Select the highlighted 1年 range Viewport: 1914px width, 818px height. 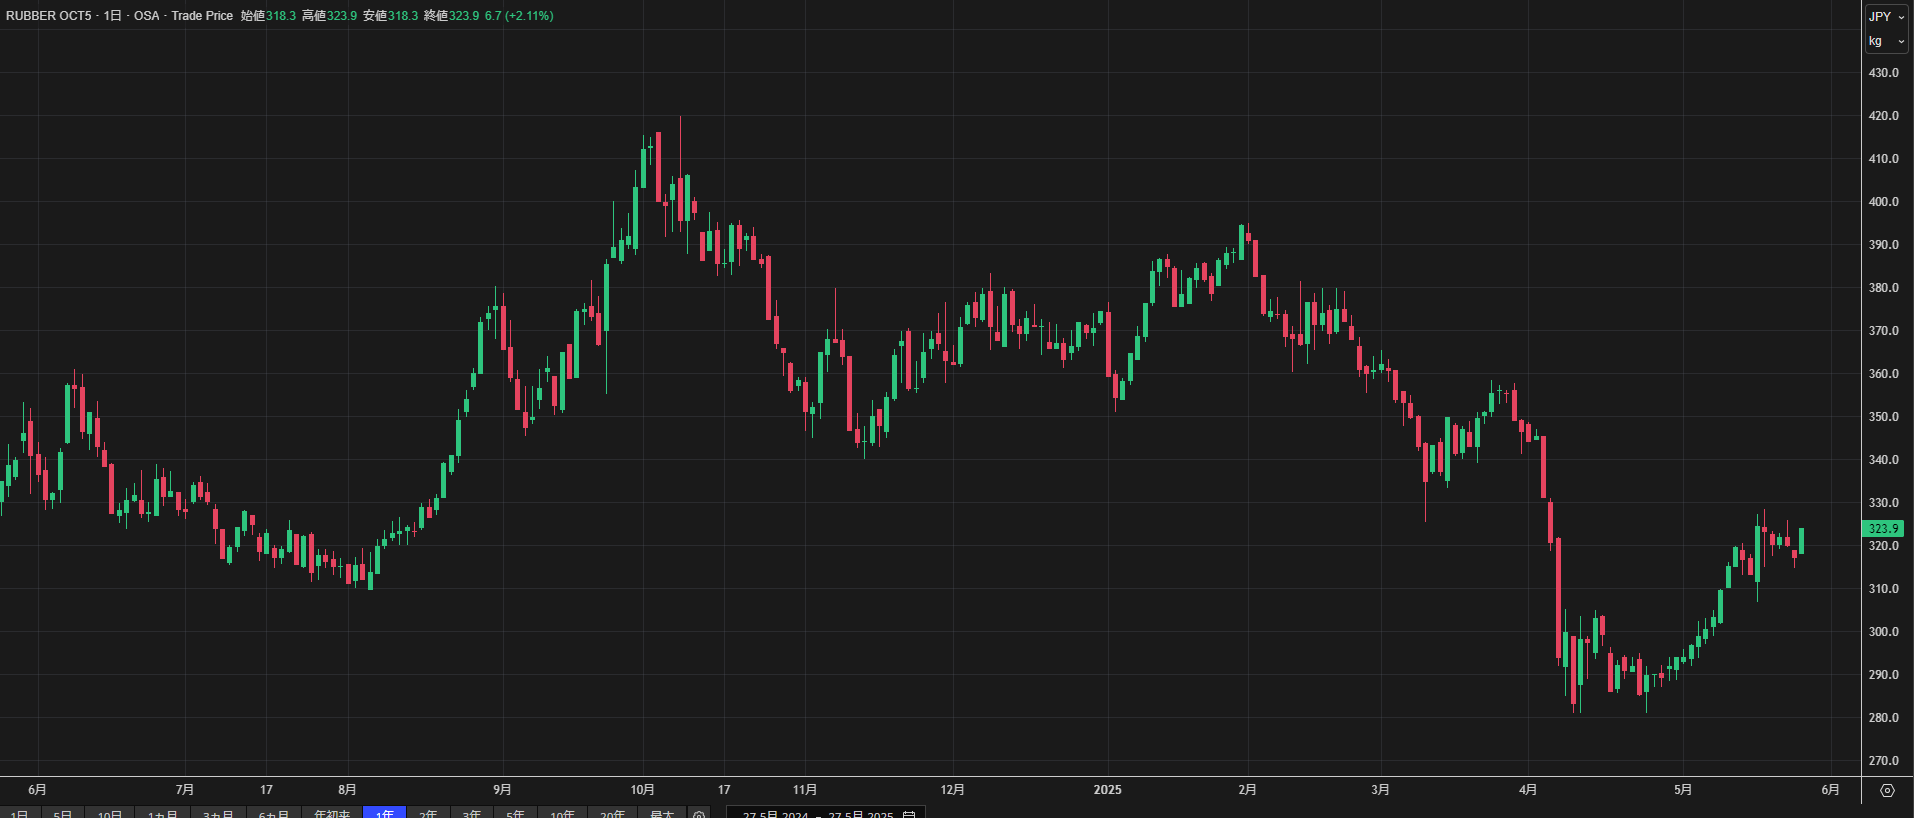tap(384, 814)
